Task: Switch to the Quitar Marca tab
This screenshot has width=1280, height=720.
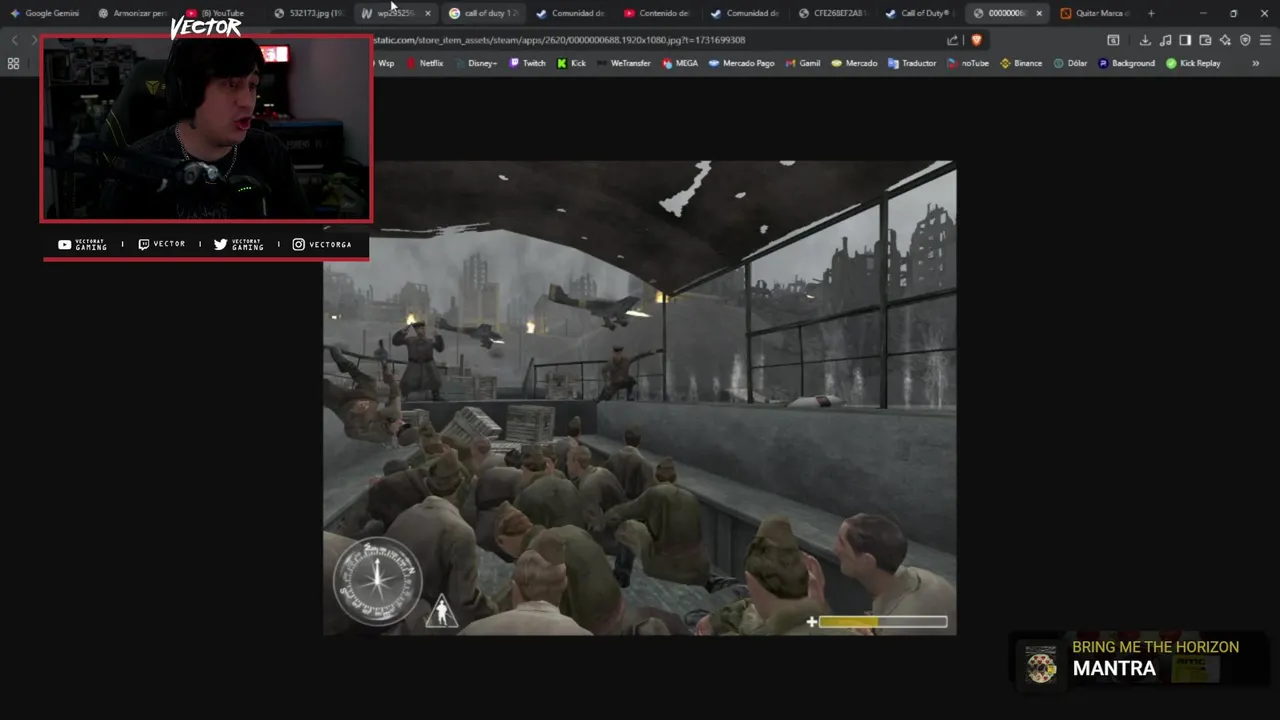Action: coord(1095,13)
